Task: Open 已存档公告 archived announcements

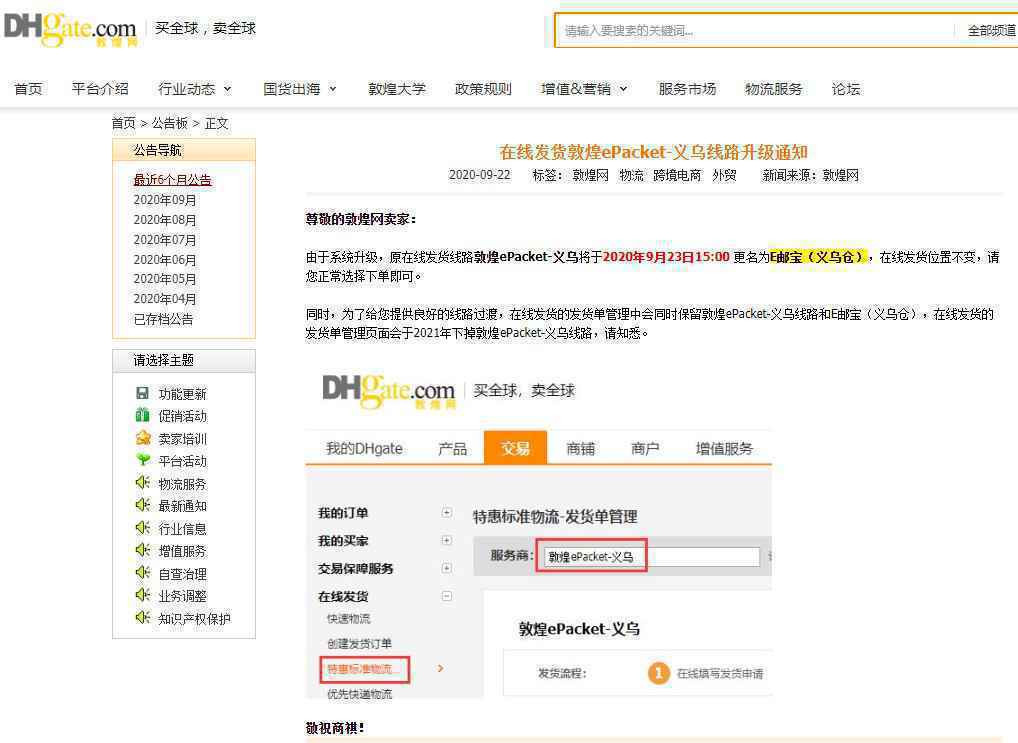Action: (x=164, y=319)
